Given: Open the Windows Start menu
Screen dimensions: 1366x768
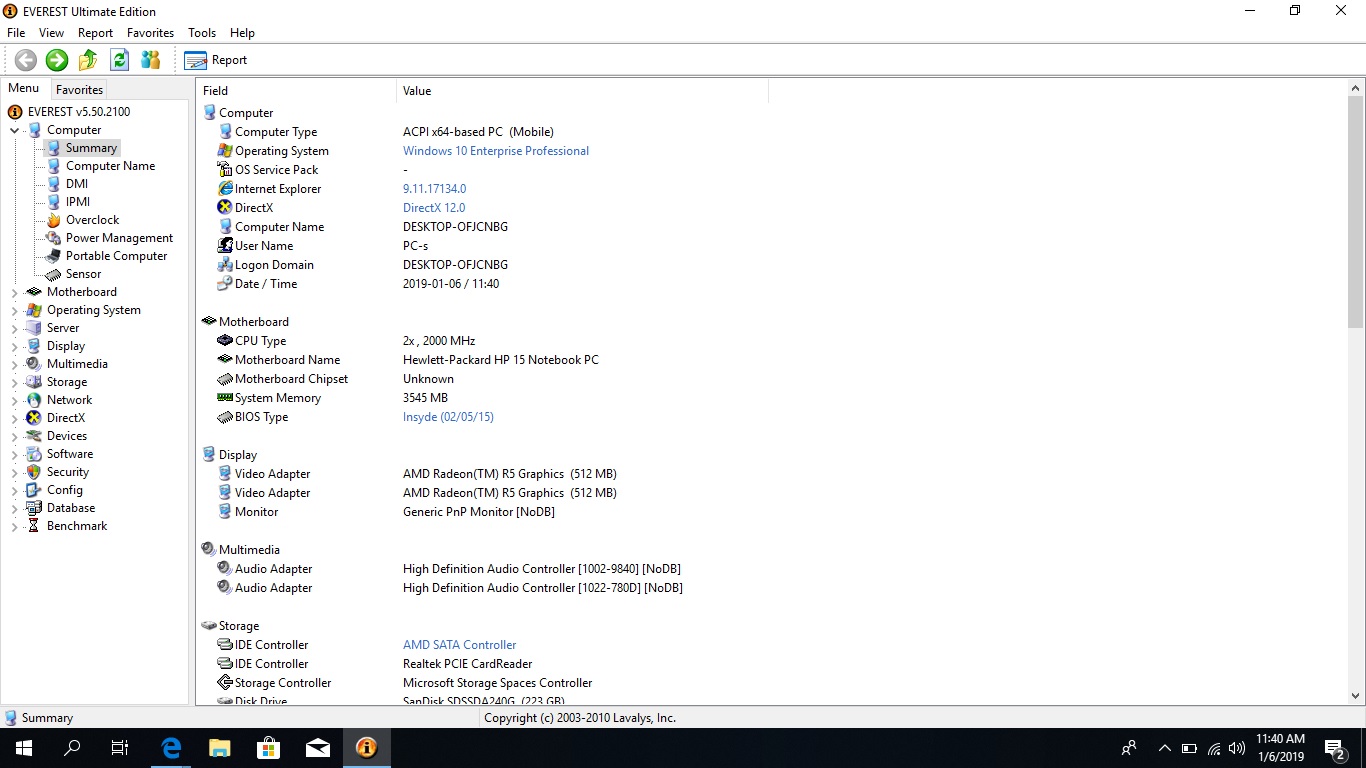Looking at the screenshot, I should (24, 748).
